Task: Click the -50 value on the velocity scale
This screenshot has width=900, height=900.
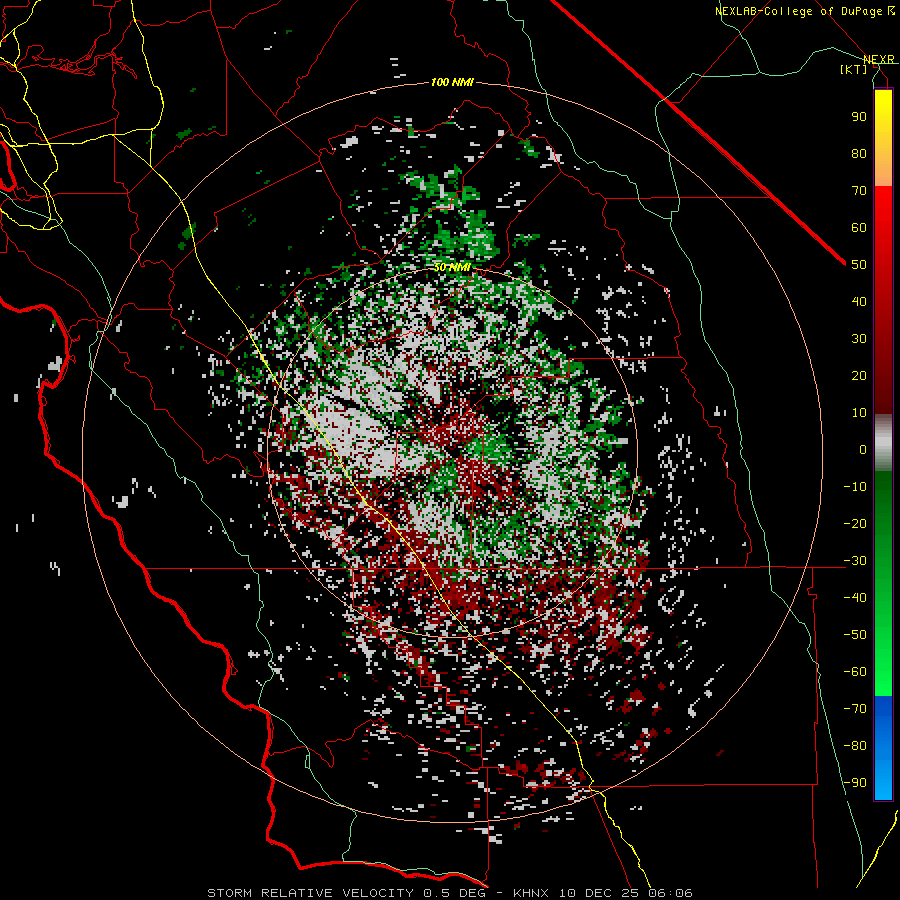Action: pyautogui.click(x=855, y=635)
